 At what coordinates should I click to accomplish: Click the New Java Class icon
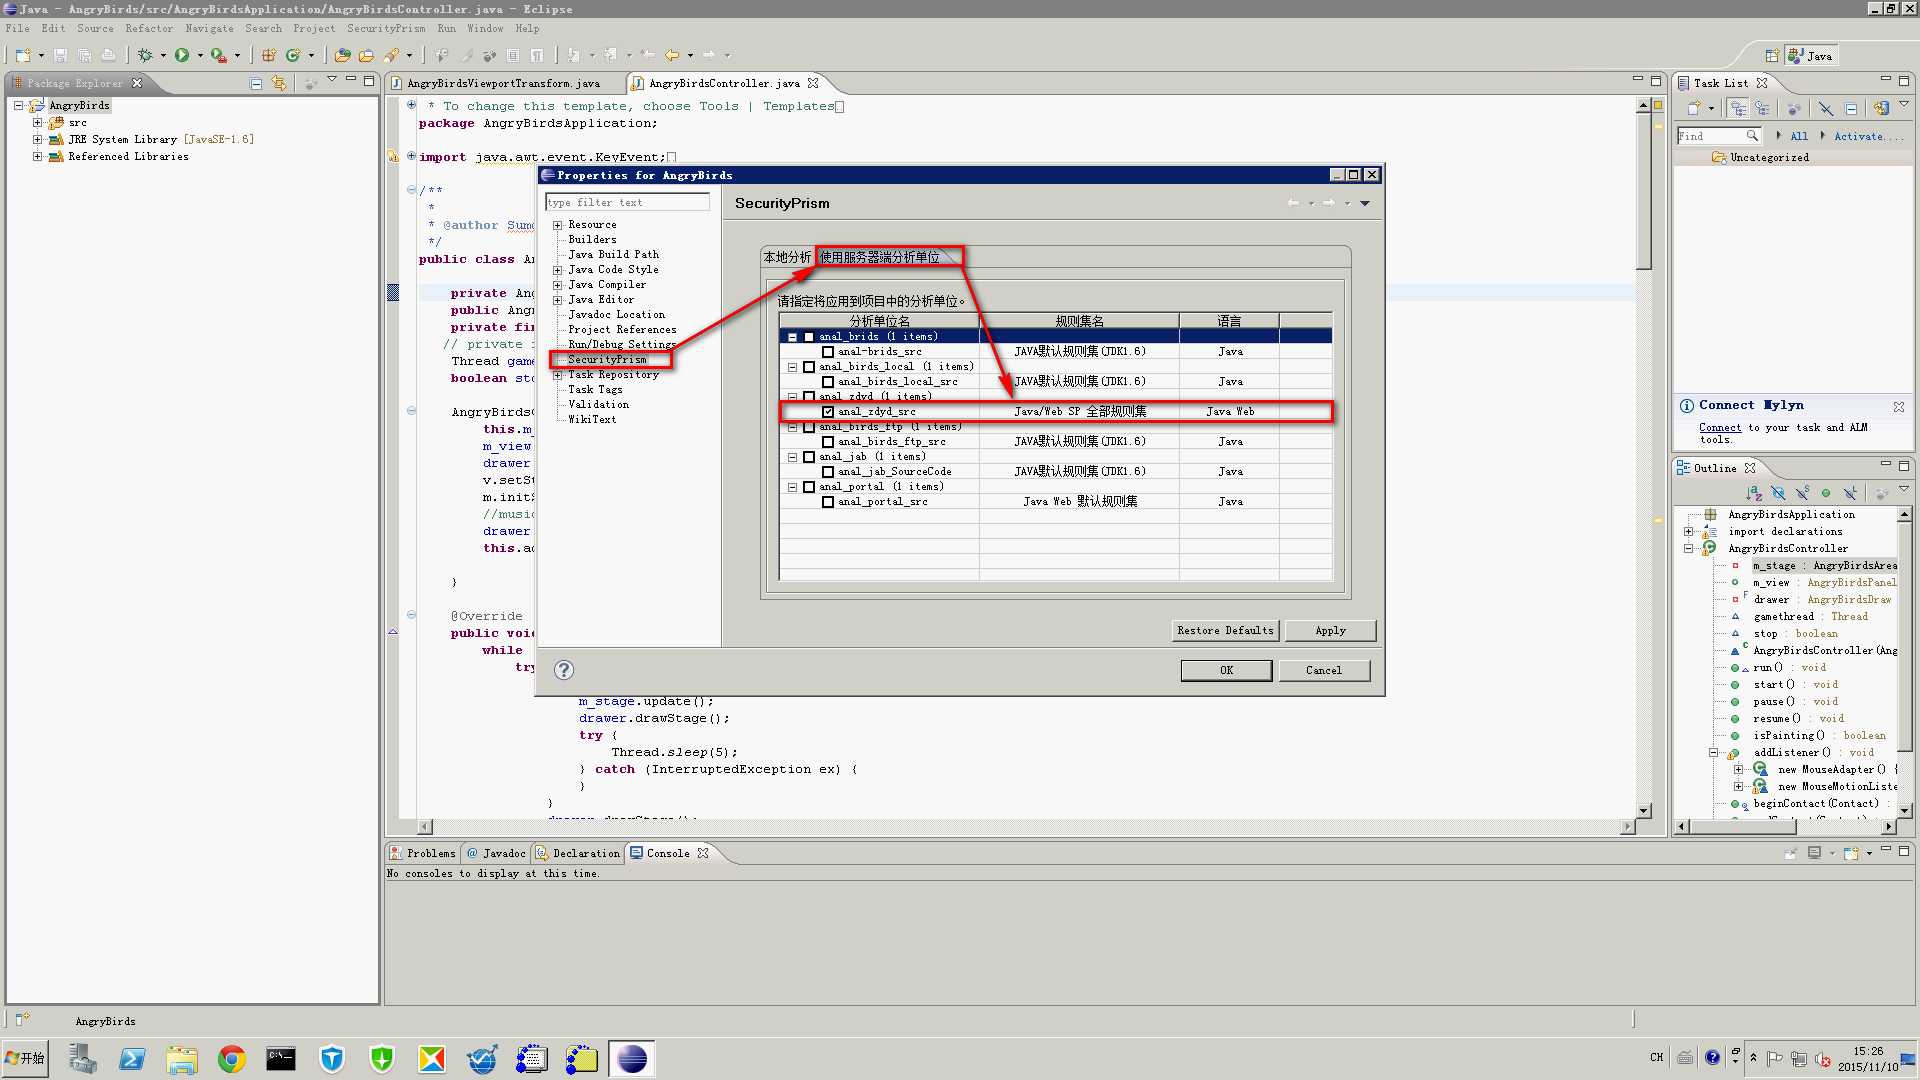(293, 55)
